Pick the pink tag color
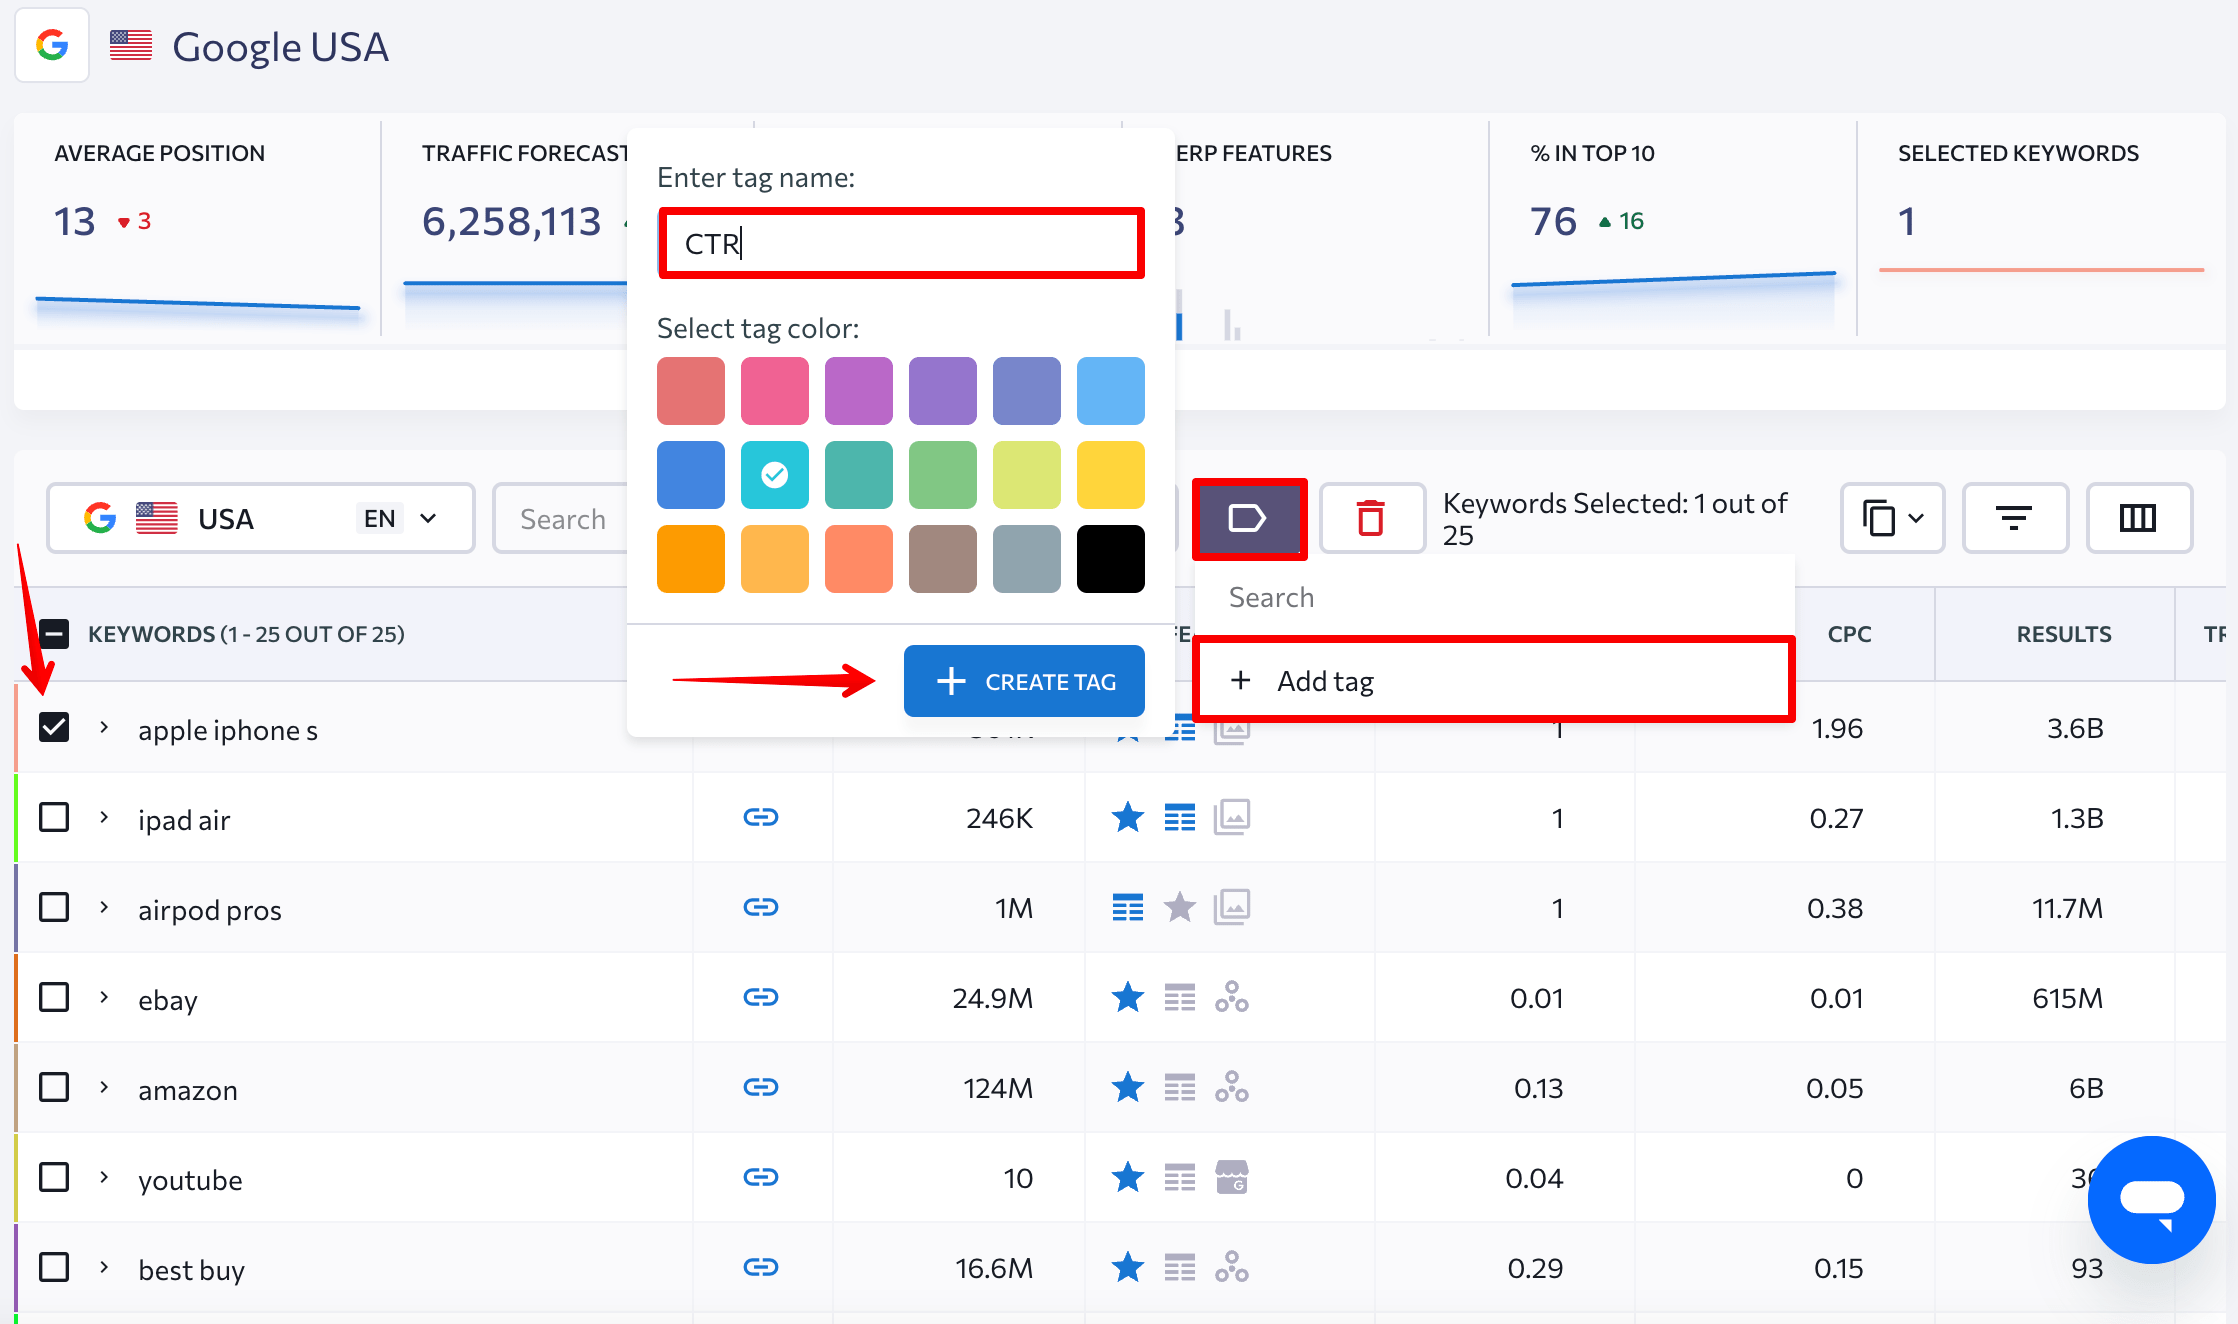 click(x=775, y=391)
